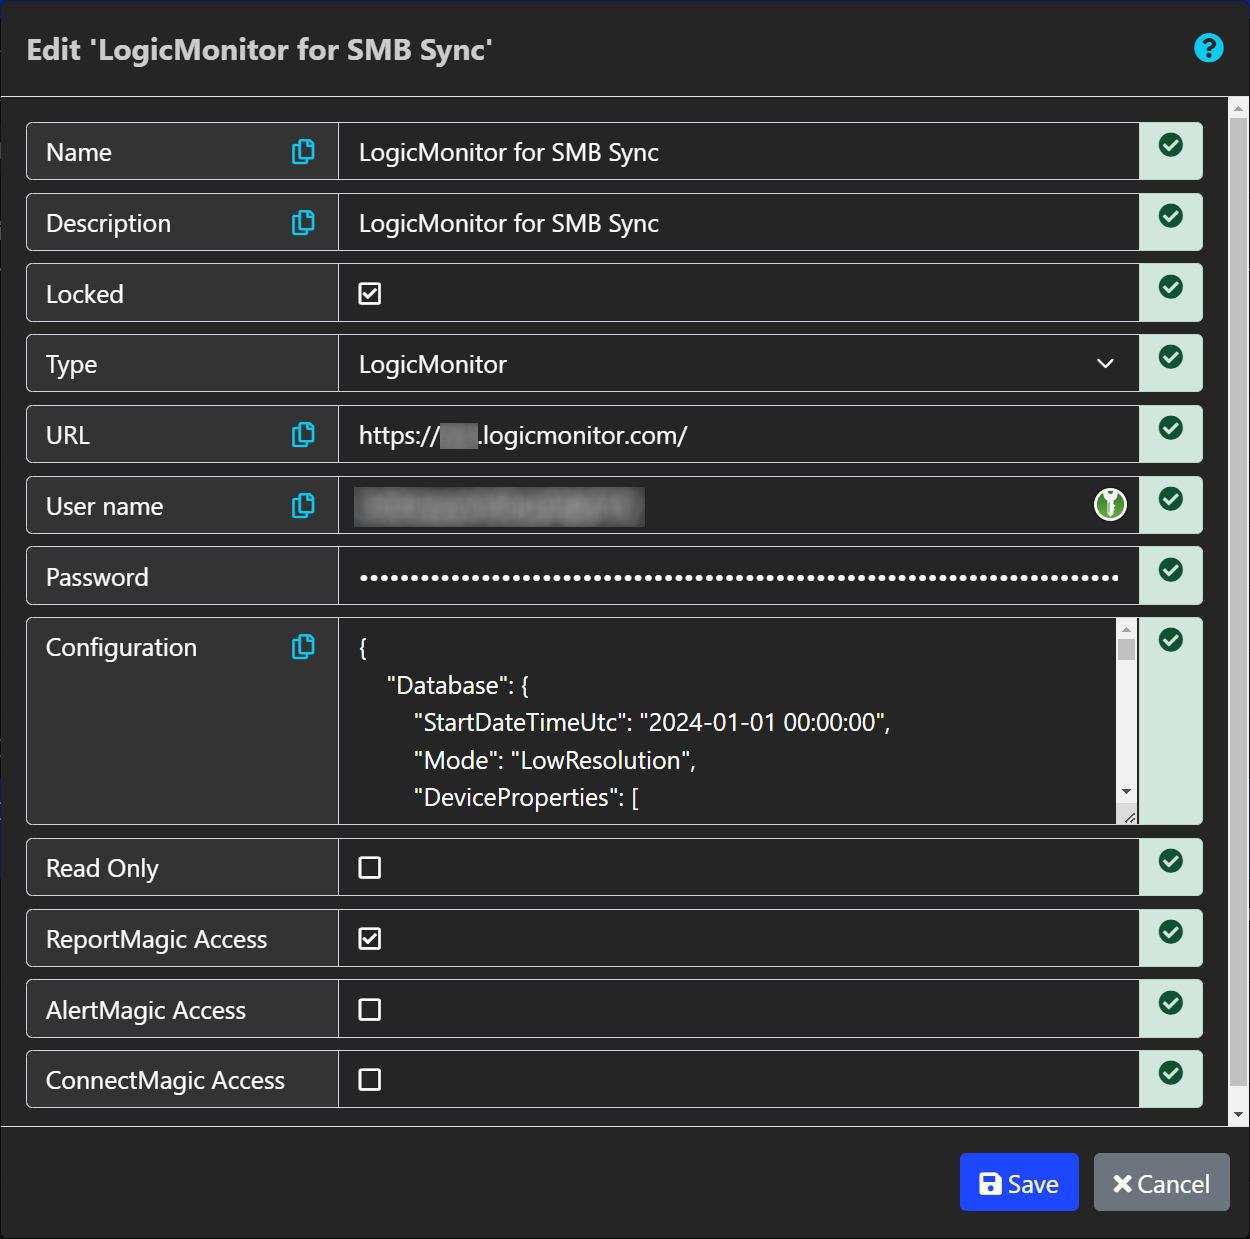1250x1239 pixels.
Task: Click the "Mode": "LowResolution" line
Action: click(x=555, y=760)
